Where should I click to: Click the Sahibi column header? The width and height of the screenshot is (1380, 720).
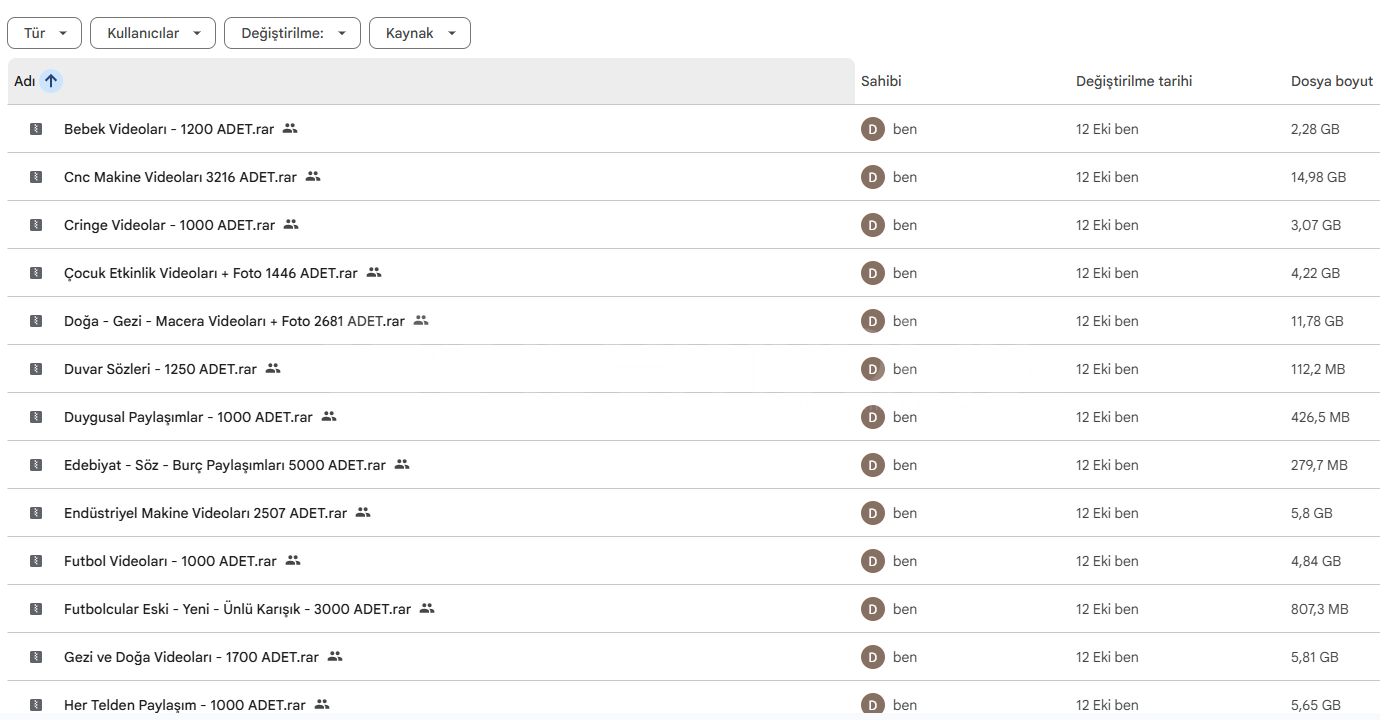[x=881, y=81]
